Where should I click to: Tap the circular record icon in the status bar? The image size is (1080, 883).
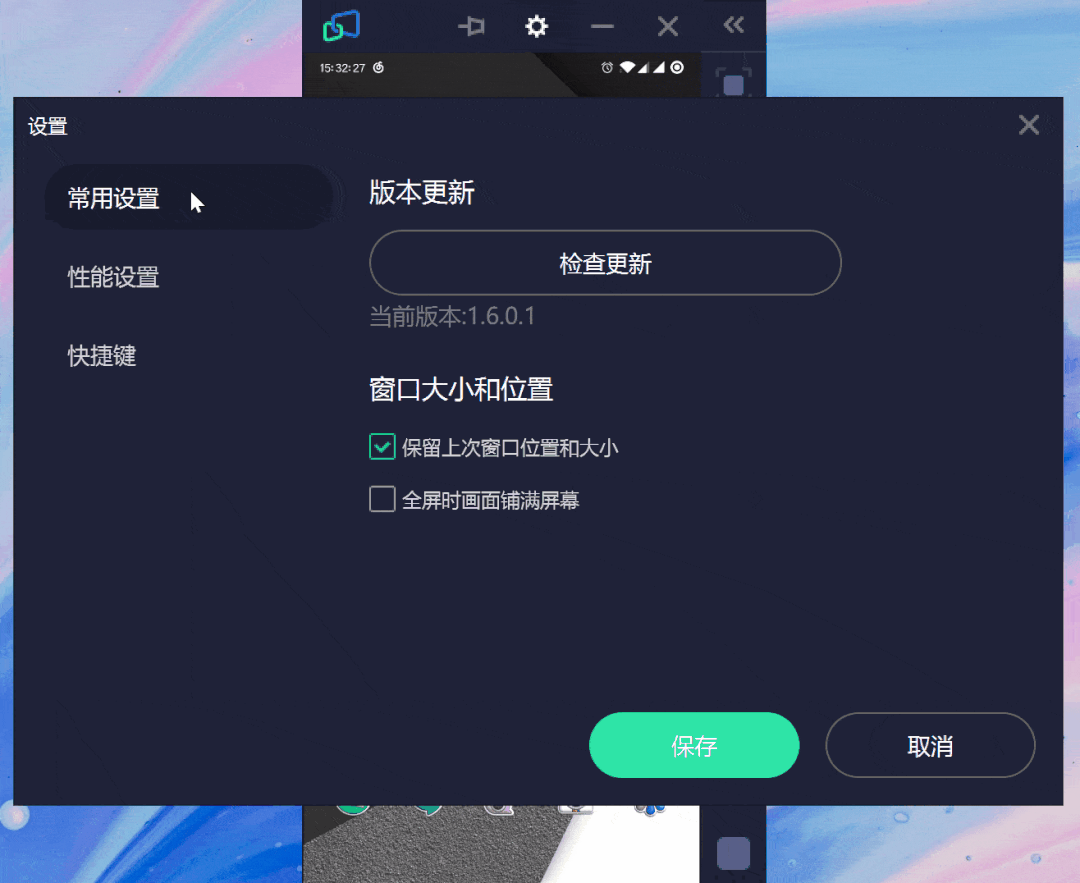(x=677, y=67)
